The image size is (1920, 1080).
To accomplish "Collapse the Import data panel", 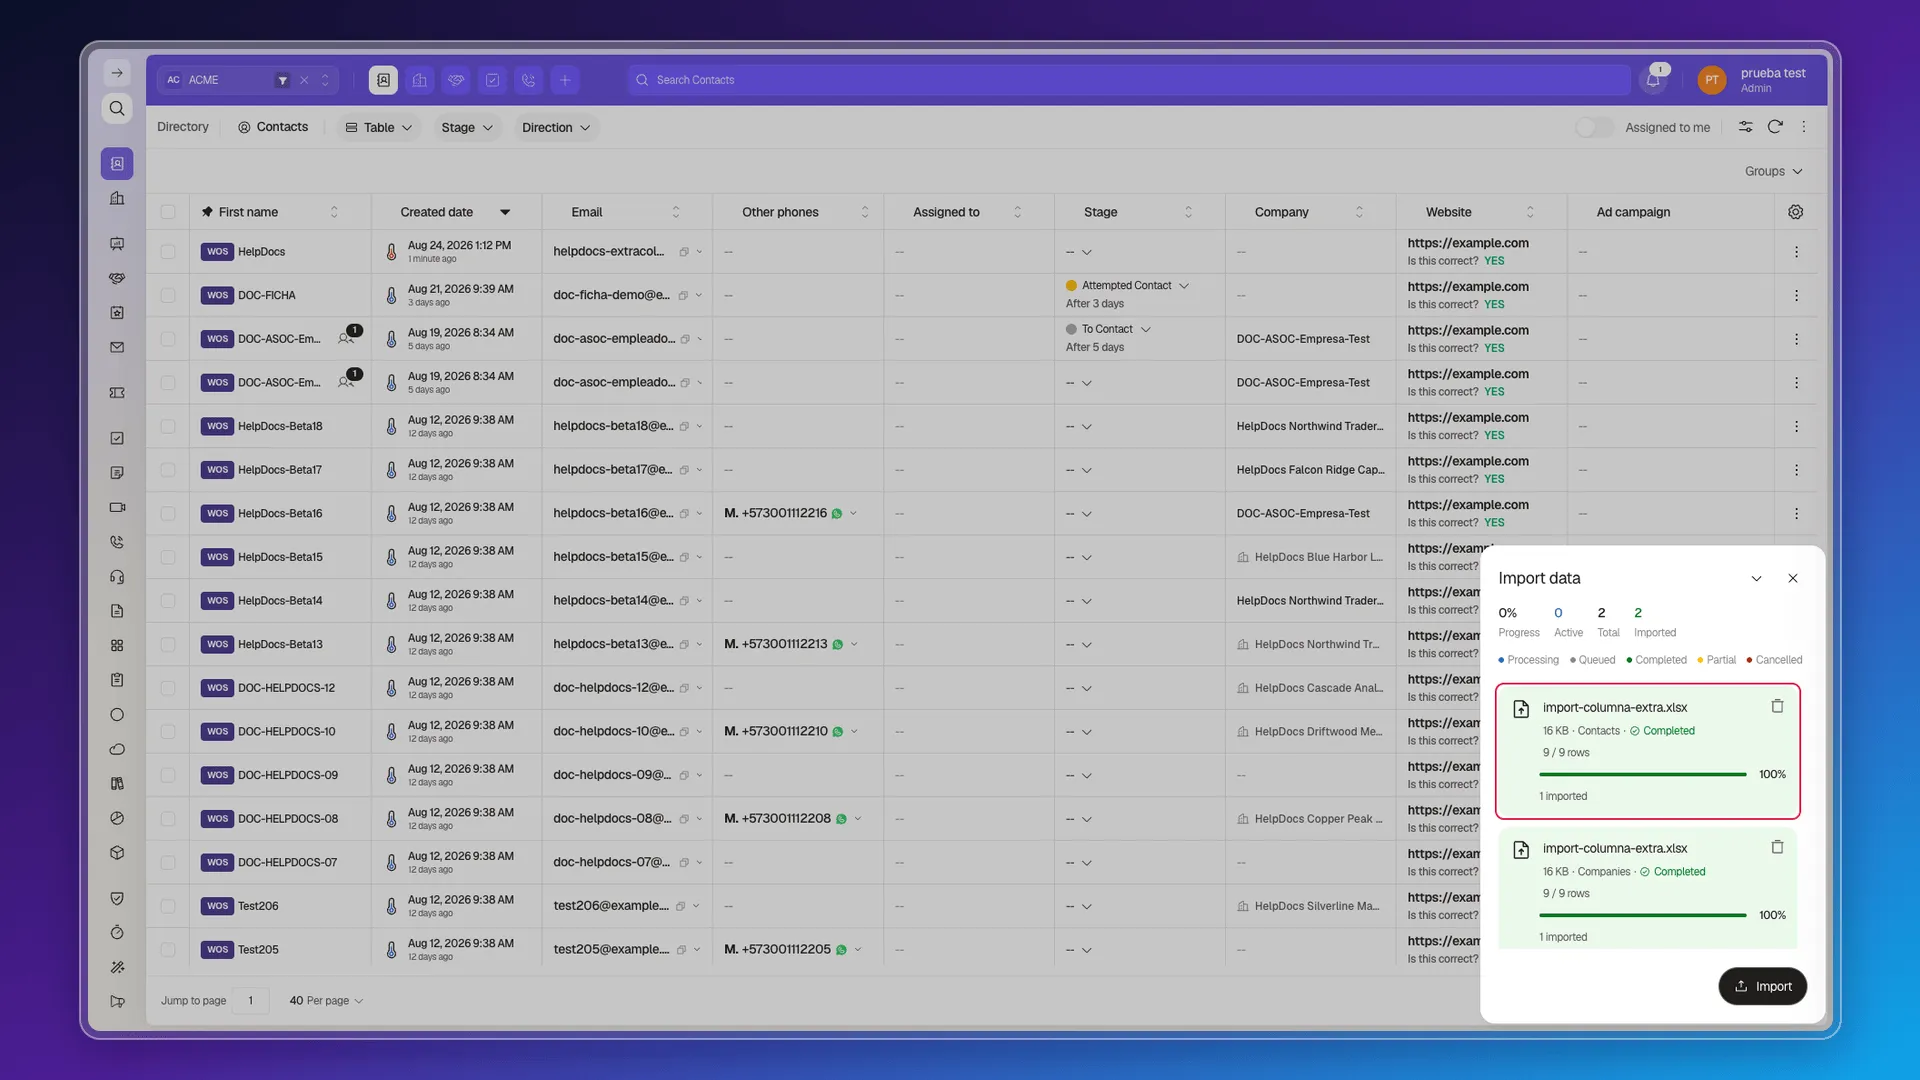I will coord(1756,579).
